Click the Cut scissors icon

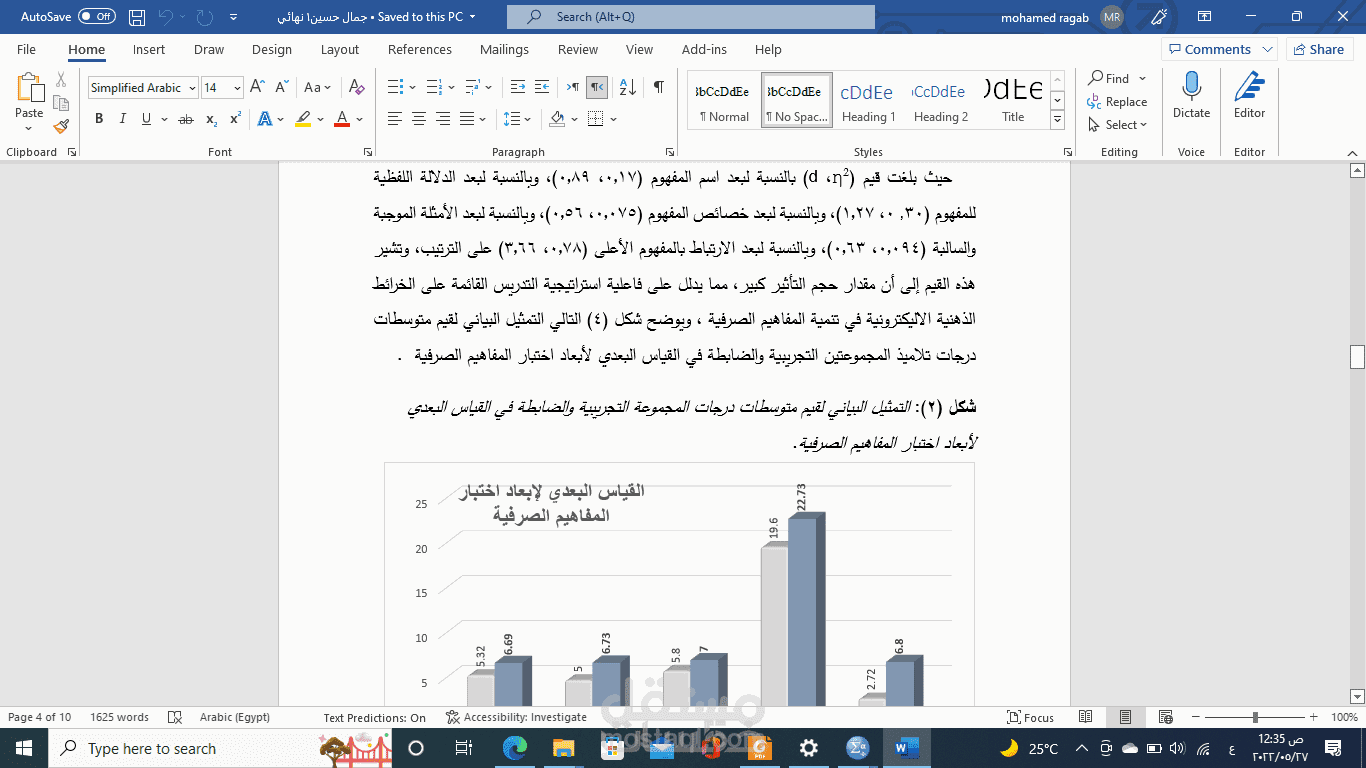point(61,79)
